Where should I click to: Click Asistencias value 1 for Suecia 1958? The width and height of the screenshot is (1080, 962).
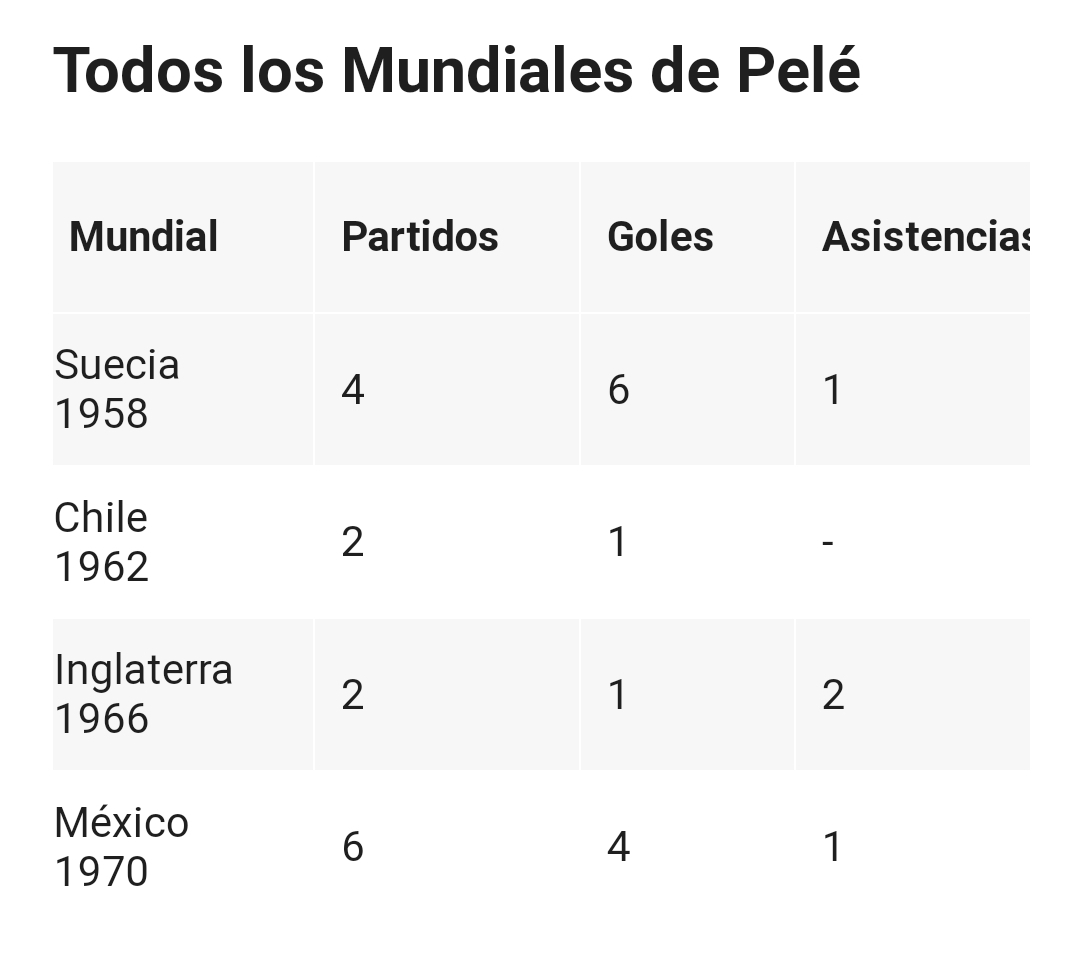coord(832,390)
